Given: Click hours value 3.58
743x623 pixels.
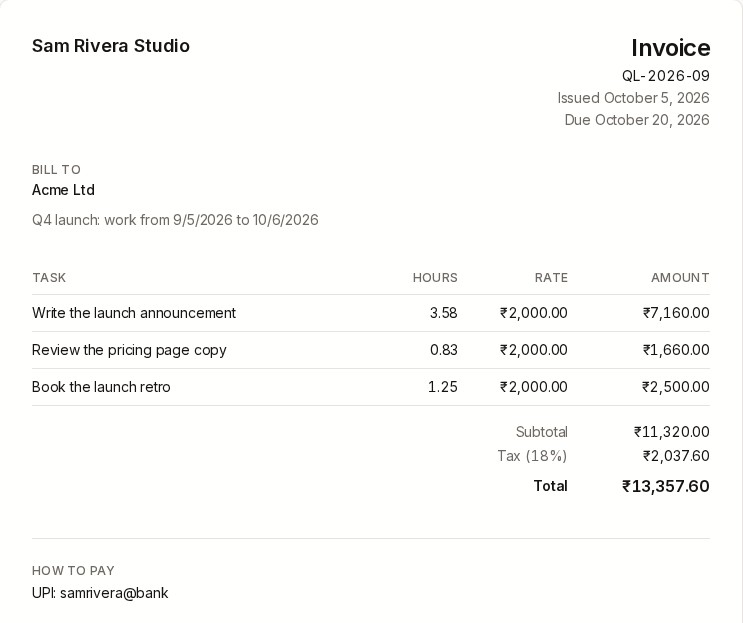Looking at the screenshot, I should pyautogui.click(x=443, y=313).
